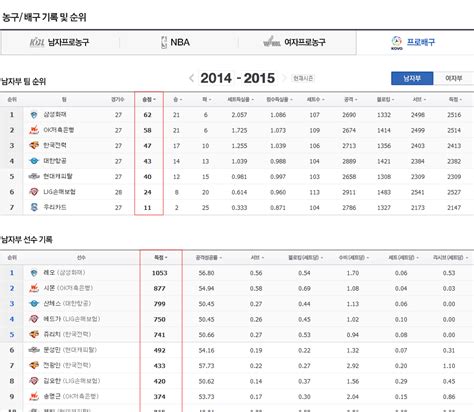
Task: Sort player records by 블로킹(세트당) column
Action: (305, 258)
